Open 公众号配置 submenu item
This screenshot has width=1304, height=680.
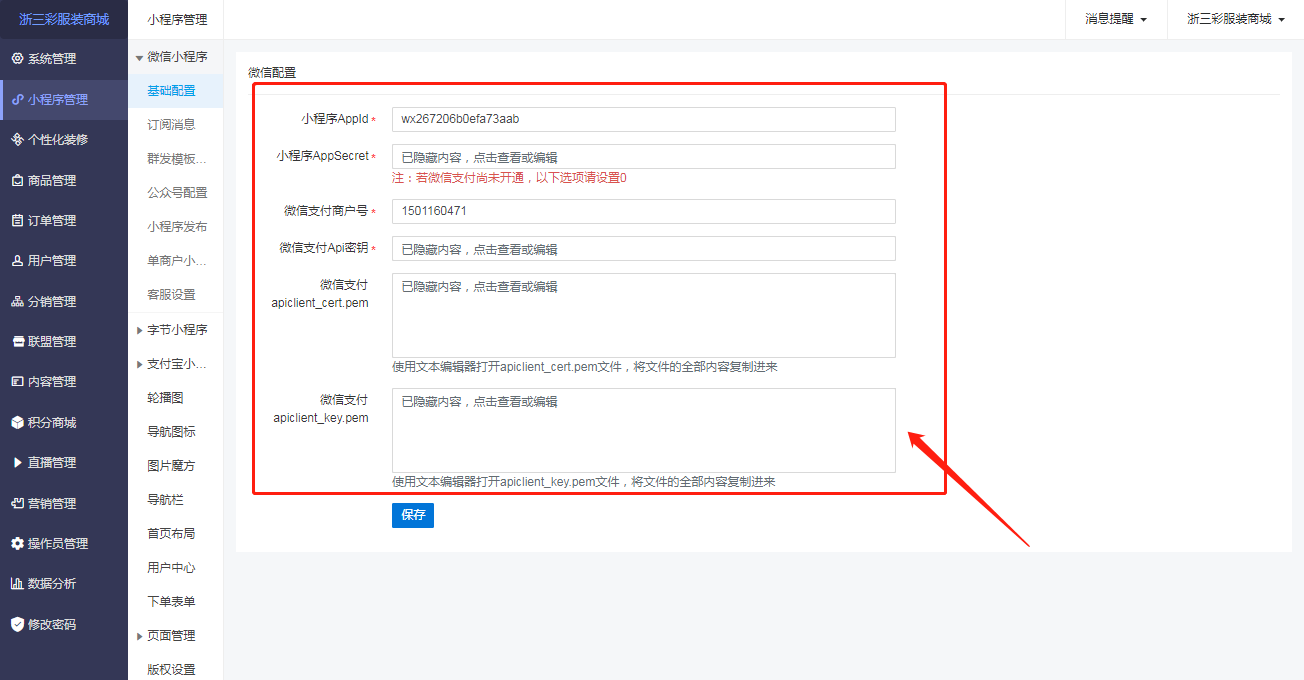(175, 193)
